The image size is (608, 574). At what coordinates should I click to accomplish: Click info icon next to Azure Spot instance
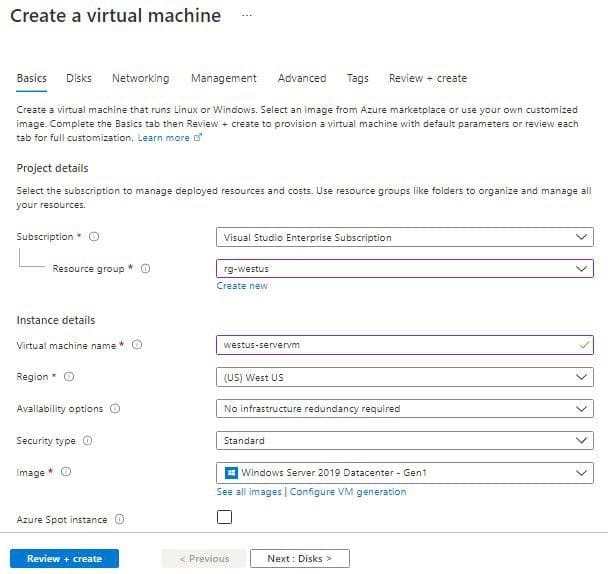click(x=119, y=519)
